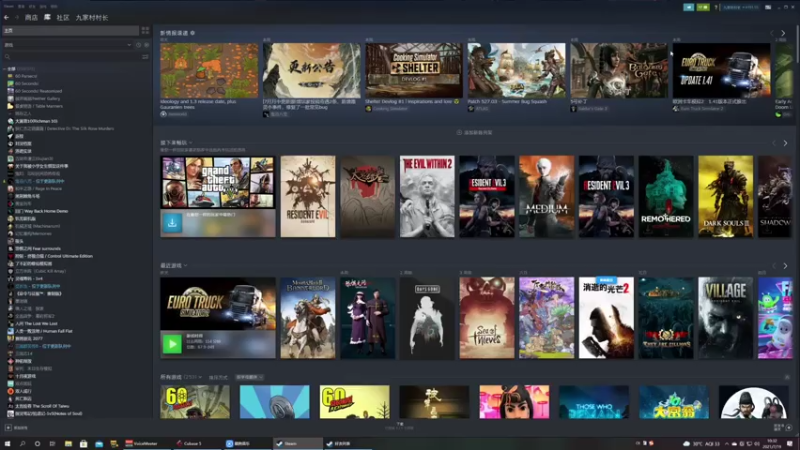
Task: Open the Remothered game cover
Action: click(x=666, y=196)
